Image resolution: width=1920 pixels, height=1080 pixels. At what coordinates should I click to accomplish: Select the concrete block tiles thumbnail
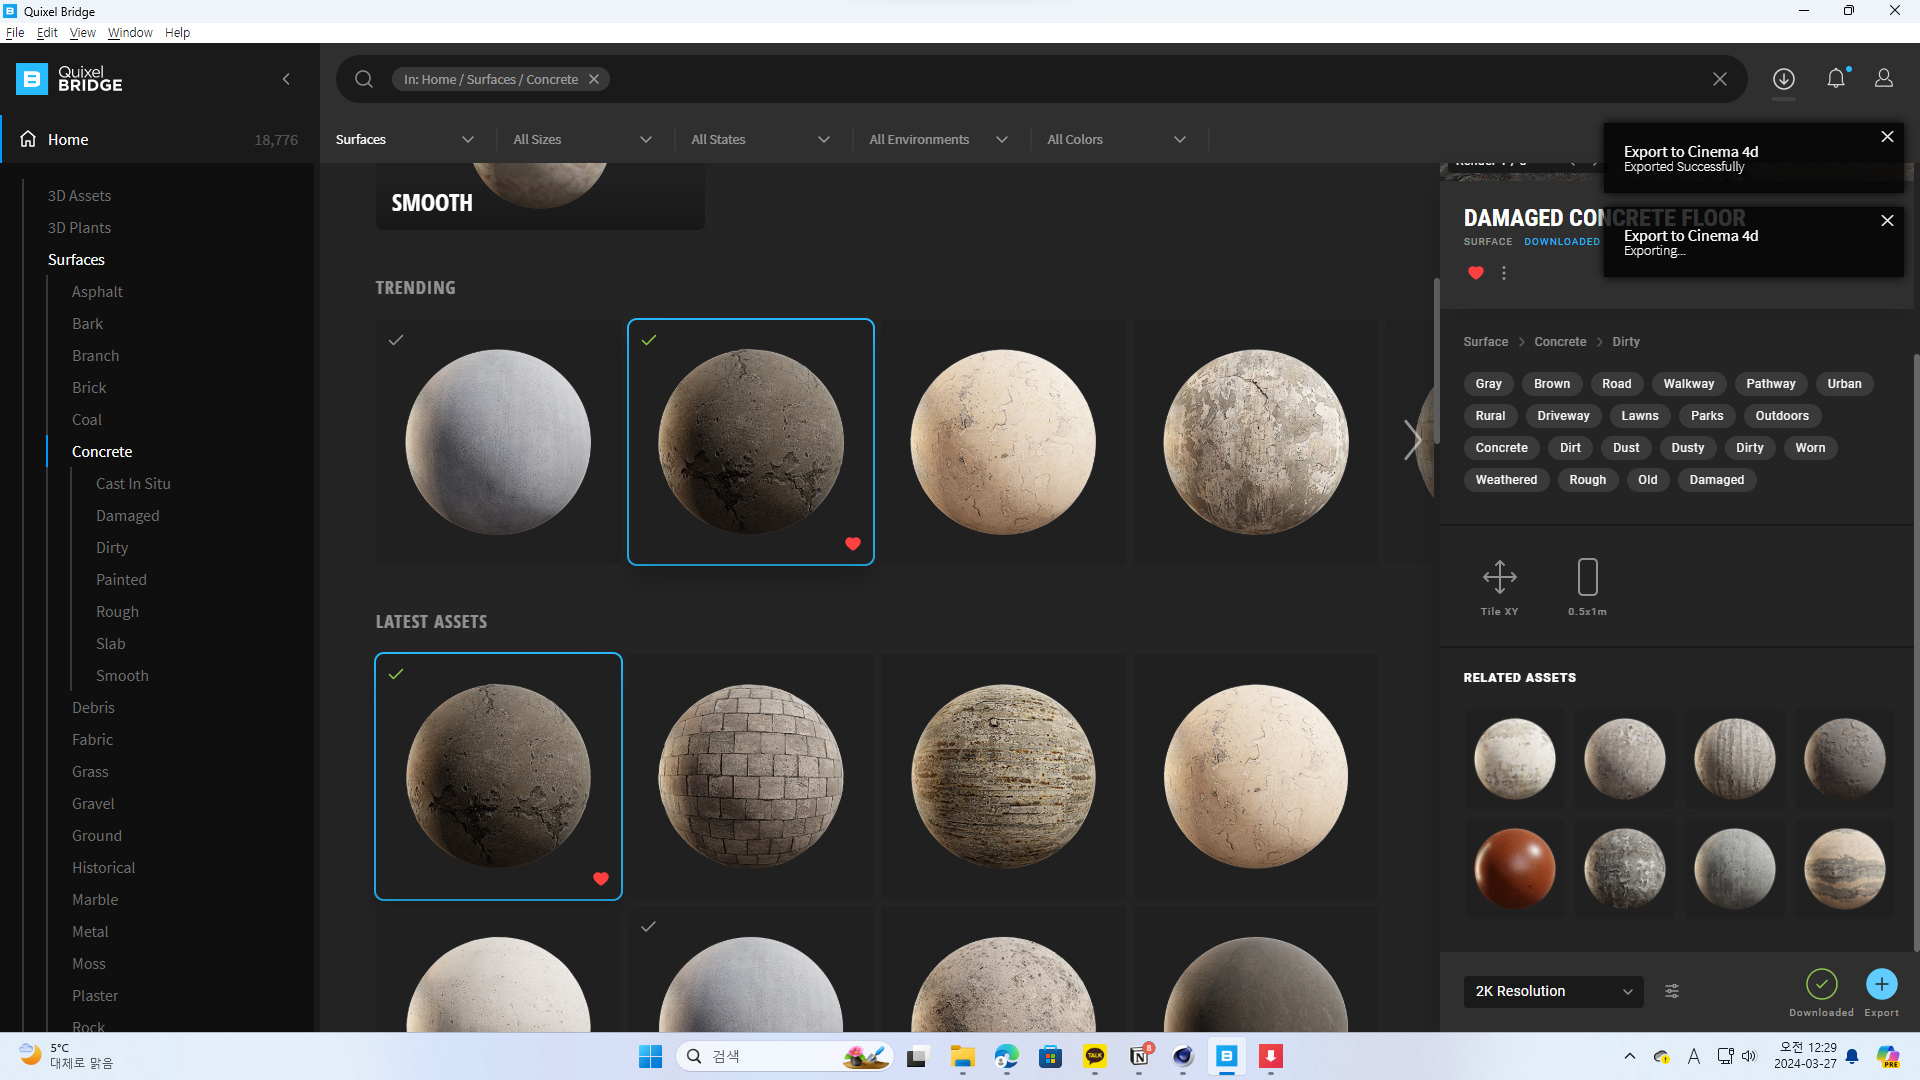(751, 776)
